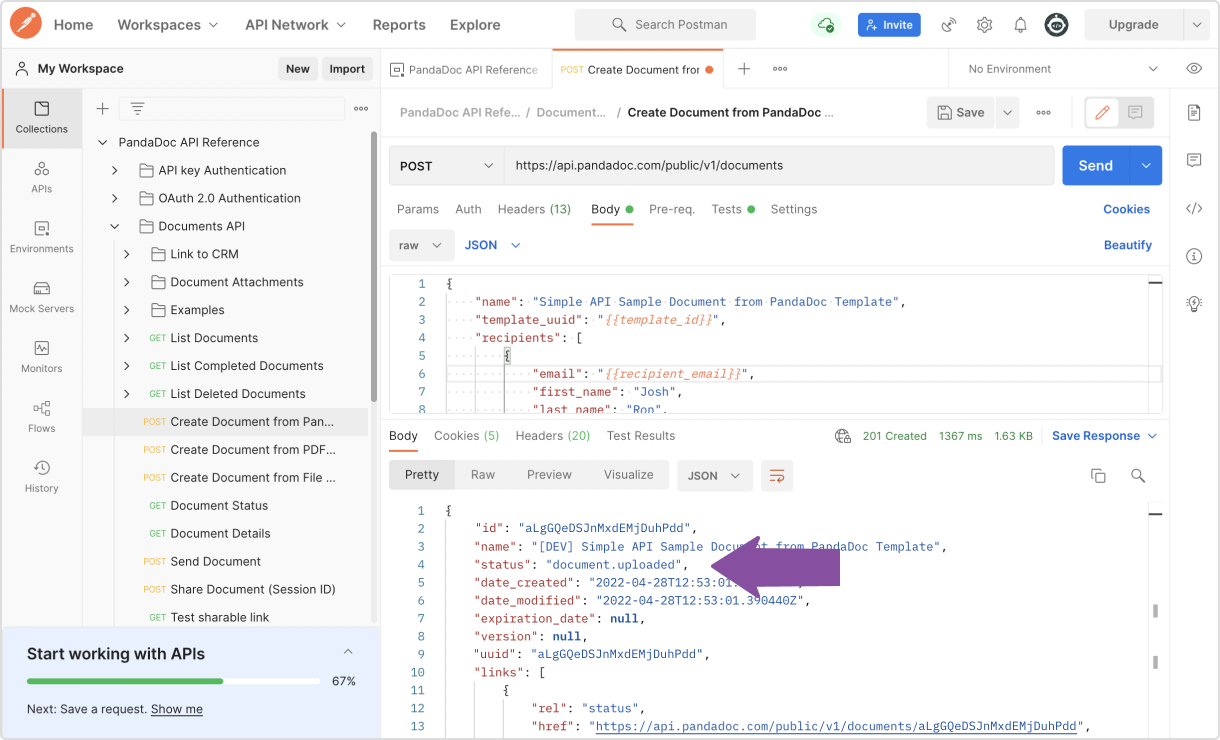The width and height of the screenshot is (1220, 740).
Task: Open the Upgrade dropdown arrow
Action: 1196,25
